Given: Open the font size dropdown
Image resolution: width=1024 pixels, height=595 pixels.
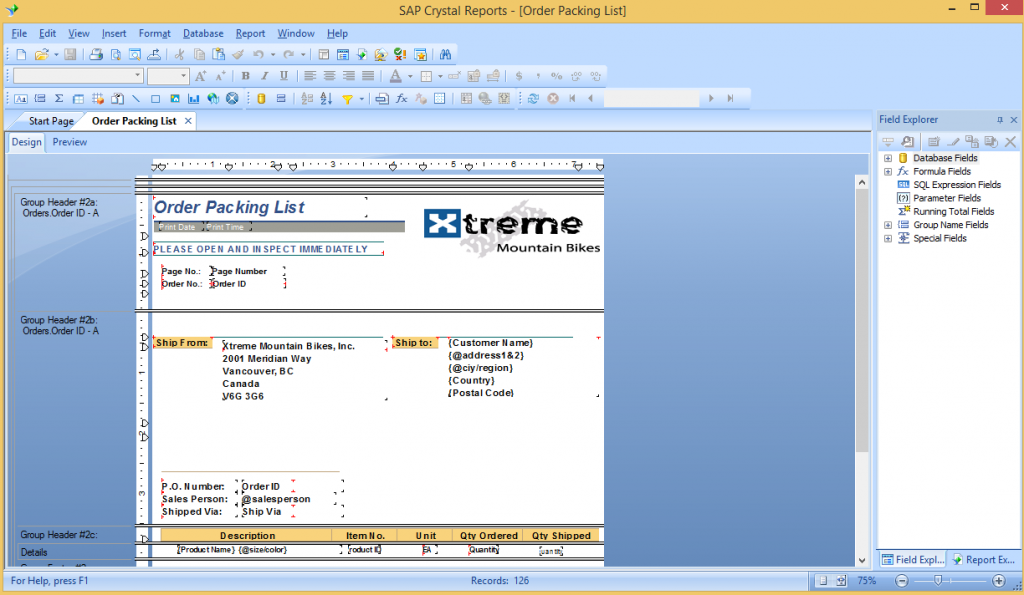Looking at the screenshot, I should click(x=184, y=76).
